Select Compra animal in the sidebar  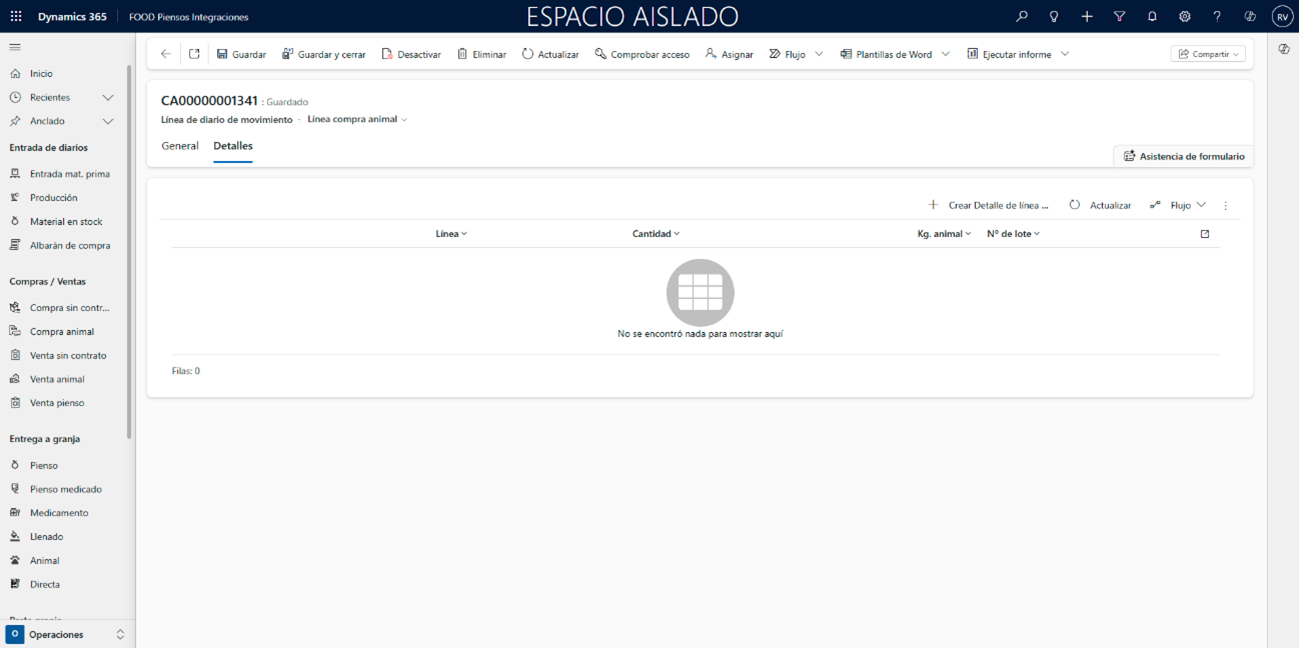[61, 332]
